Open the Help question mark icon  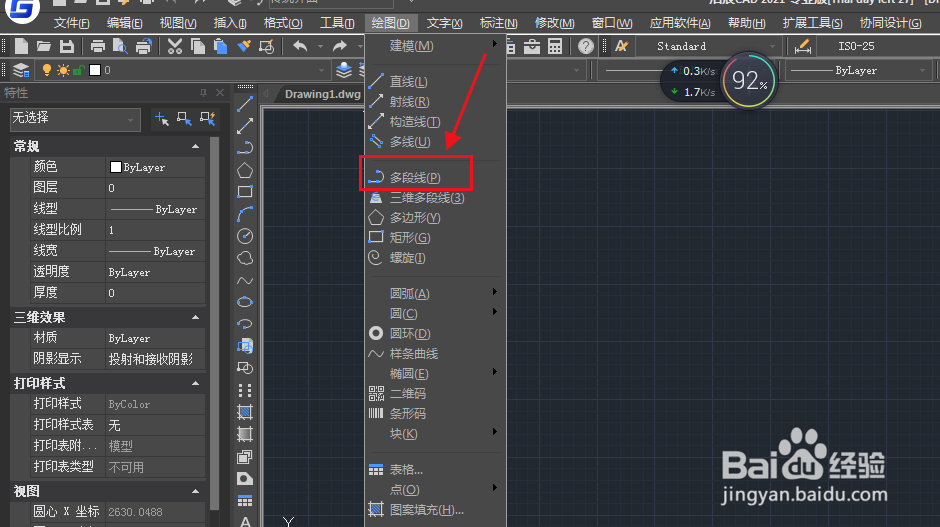point(586,46)
